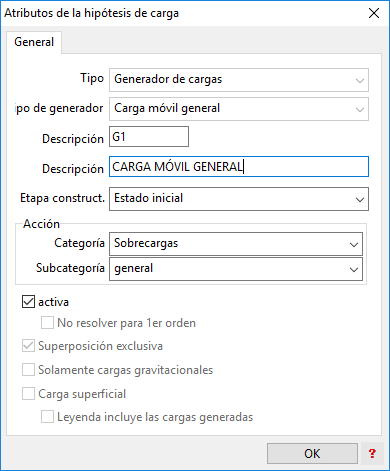The image size is (390, 471).
Task: Toggle Superposición exclusiva checkbox
Action: click(28, 346)
